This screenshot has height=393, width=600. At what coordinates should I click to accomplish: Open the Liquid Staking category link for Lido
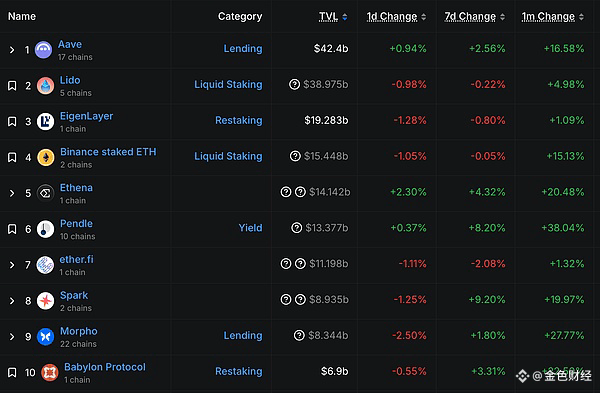[228, 84]
